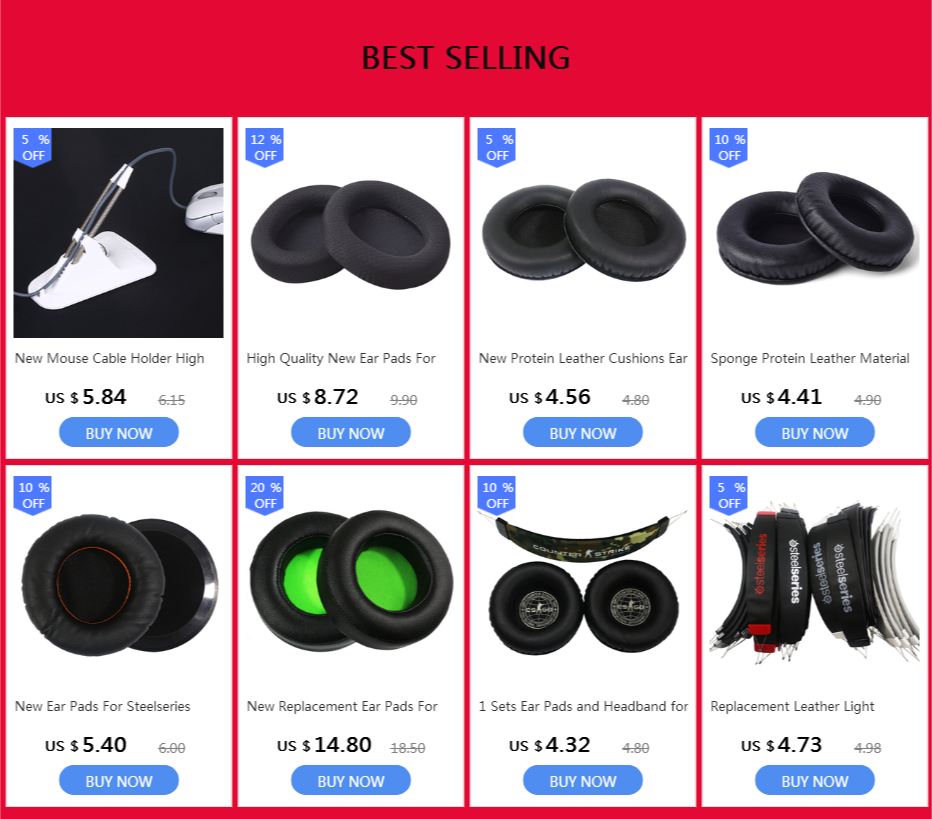Click the 20% OFF discount badge
Screen dimensions: 932x819
click(x=265, y=495)
